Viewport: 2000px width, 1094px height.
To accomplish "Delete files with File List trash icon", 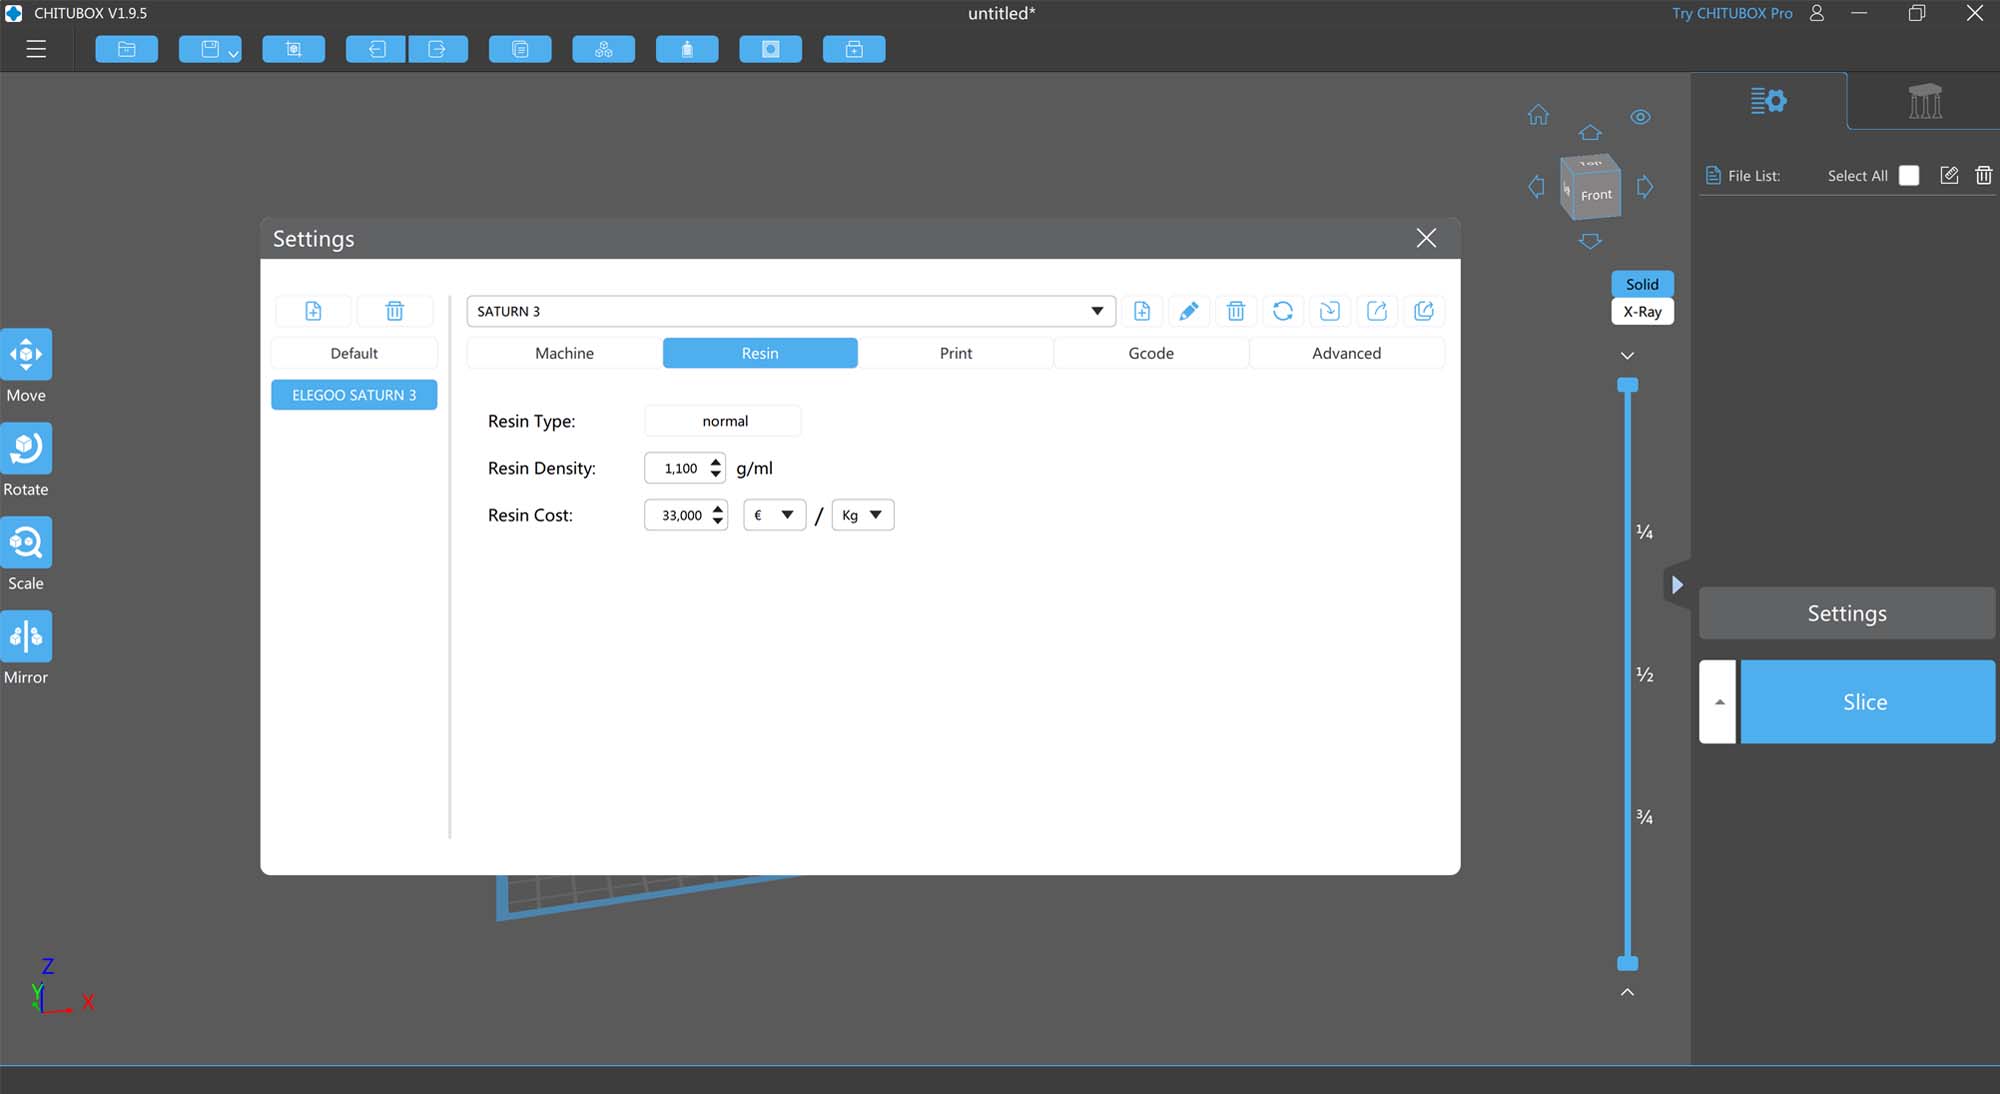I will tap(1984, 176).
